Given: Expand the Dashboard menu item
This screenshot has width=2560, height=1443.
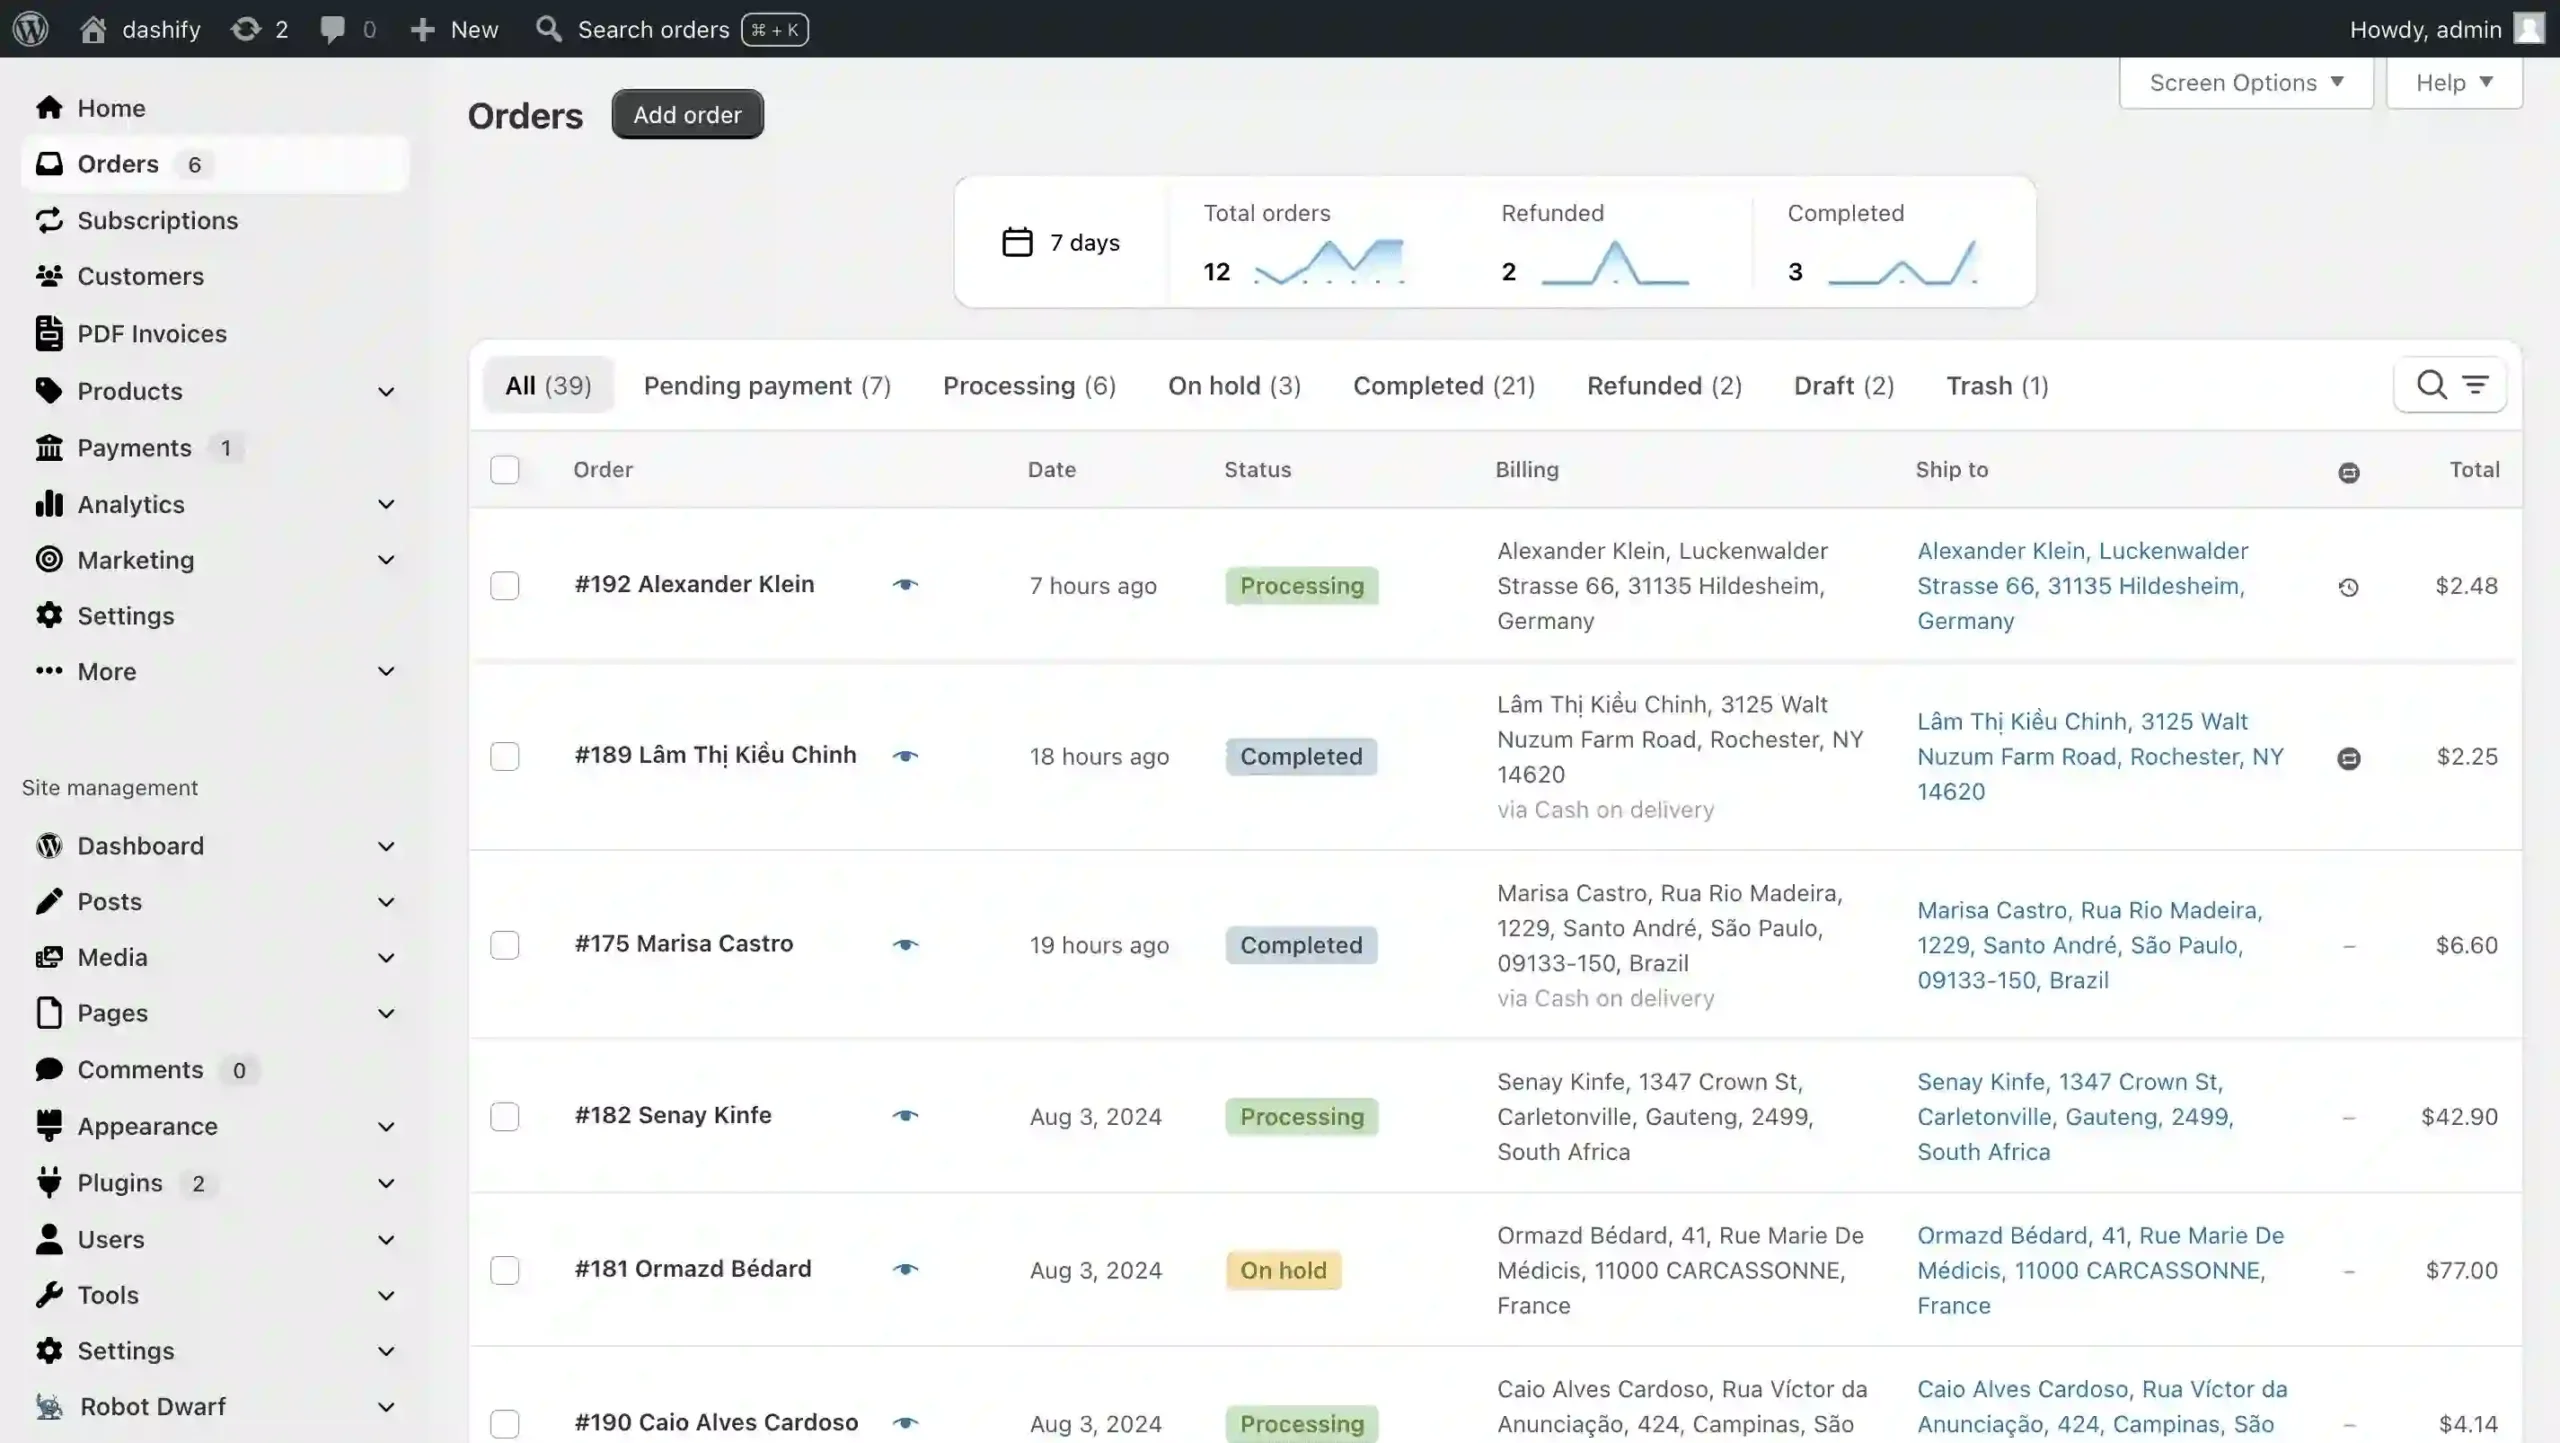Looking at the screenshot, I should coord(385,845).
